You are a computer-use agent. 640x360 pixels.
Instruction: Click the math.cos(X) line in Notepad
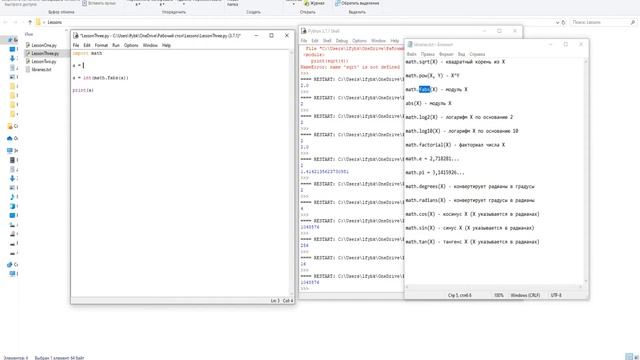[x=472, y=215]
